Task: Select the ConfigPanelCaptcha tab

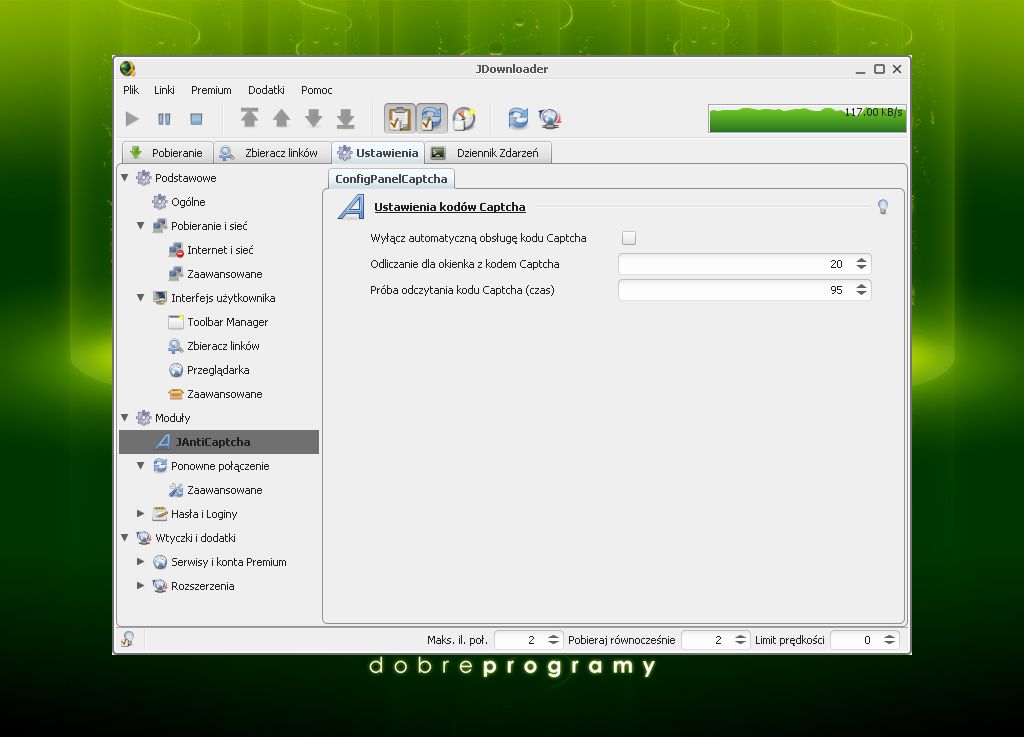Action: (391, 179)
